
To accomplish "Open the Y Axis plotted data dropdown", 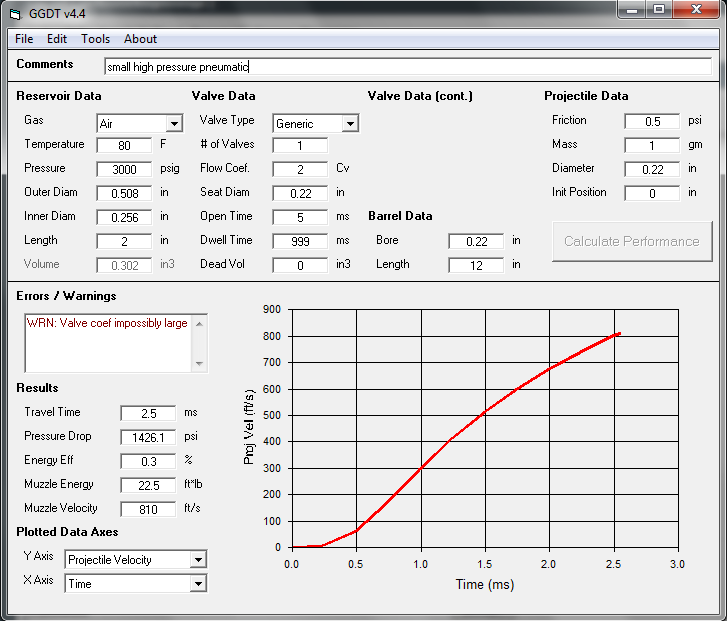I will click(197, 560).
